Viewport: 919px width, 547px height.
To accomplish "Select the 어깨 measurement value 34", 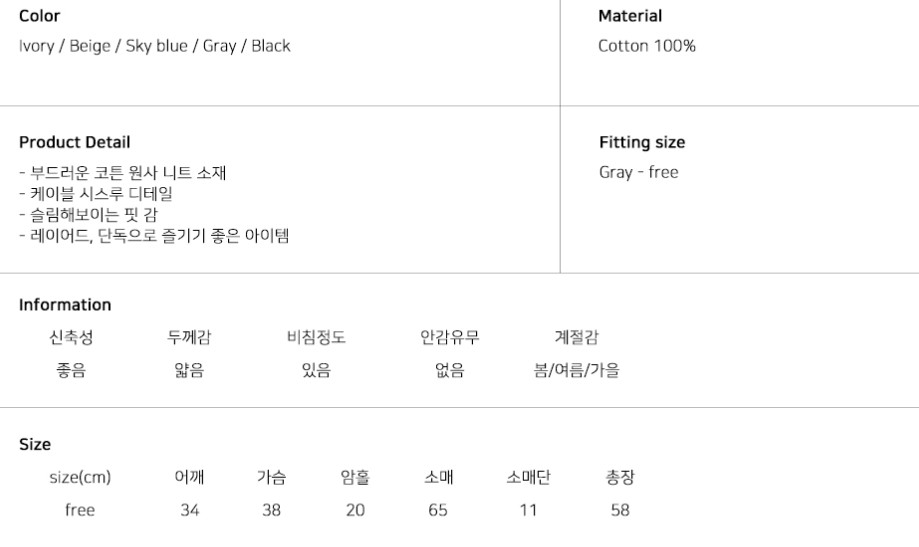I will tap(190, 511).
